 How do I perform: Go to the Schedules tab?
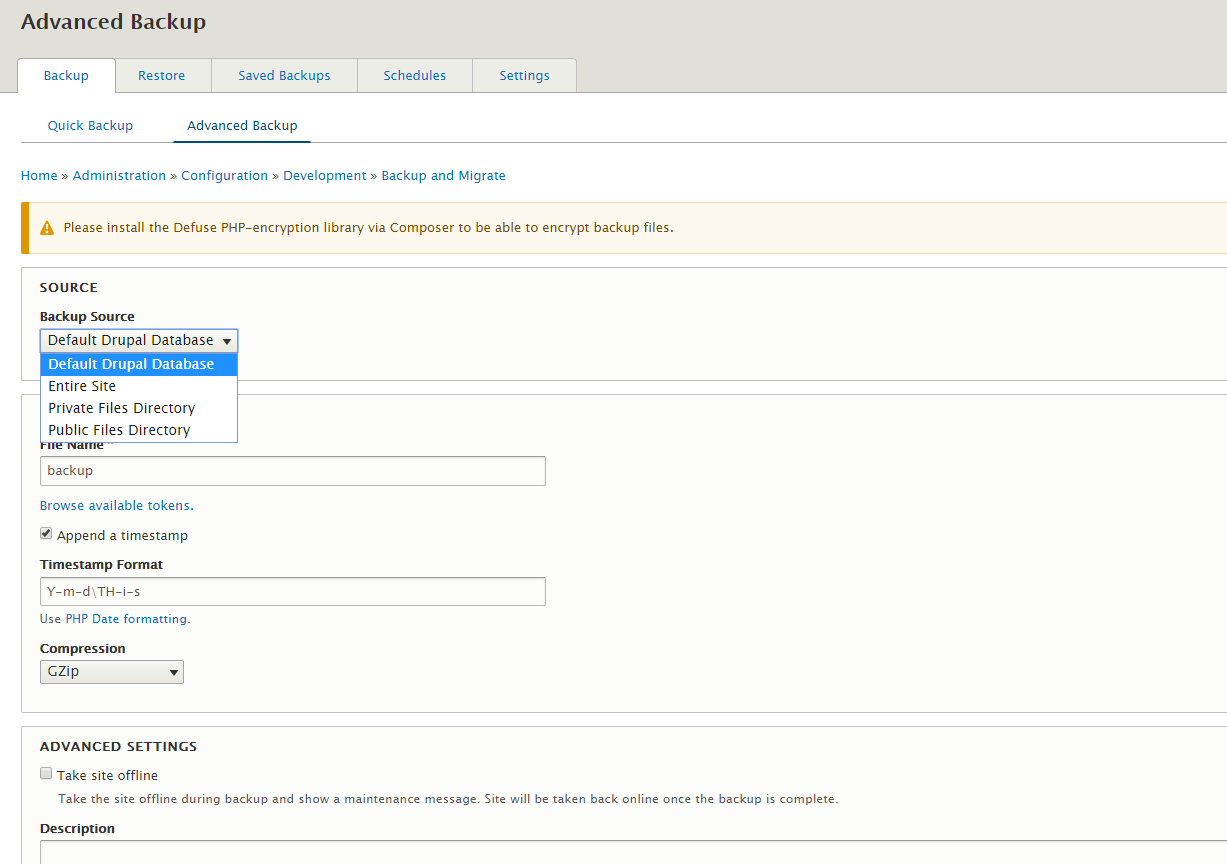[415, 76]
